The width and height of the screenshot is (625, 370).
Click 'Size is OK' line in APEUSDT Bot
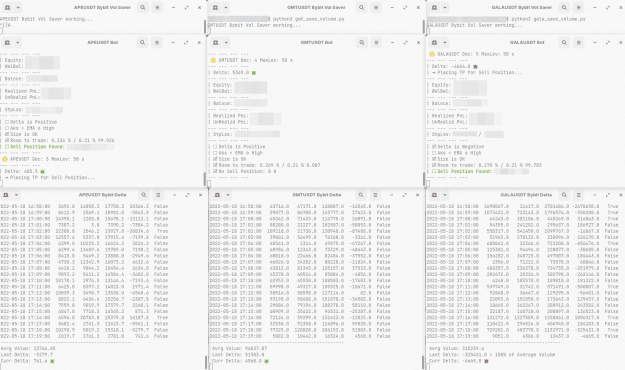pos(22,134)
